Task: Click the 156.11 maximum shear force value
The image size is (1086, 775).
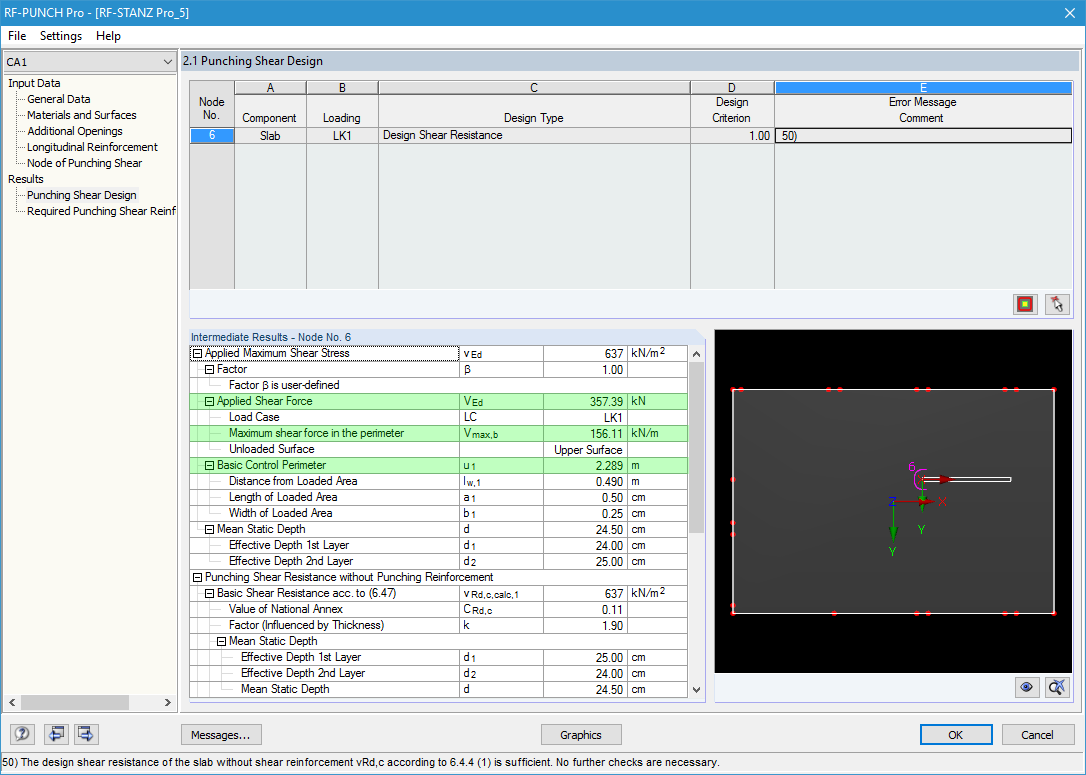Action: coord(585,434)
